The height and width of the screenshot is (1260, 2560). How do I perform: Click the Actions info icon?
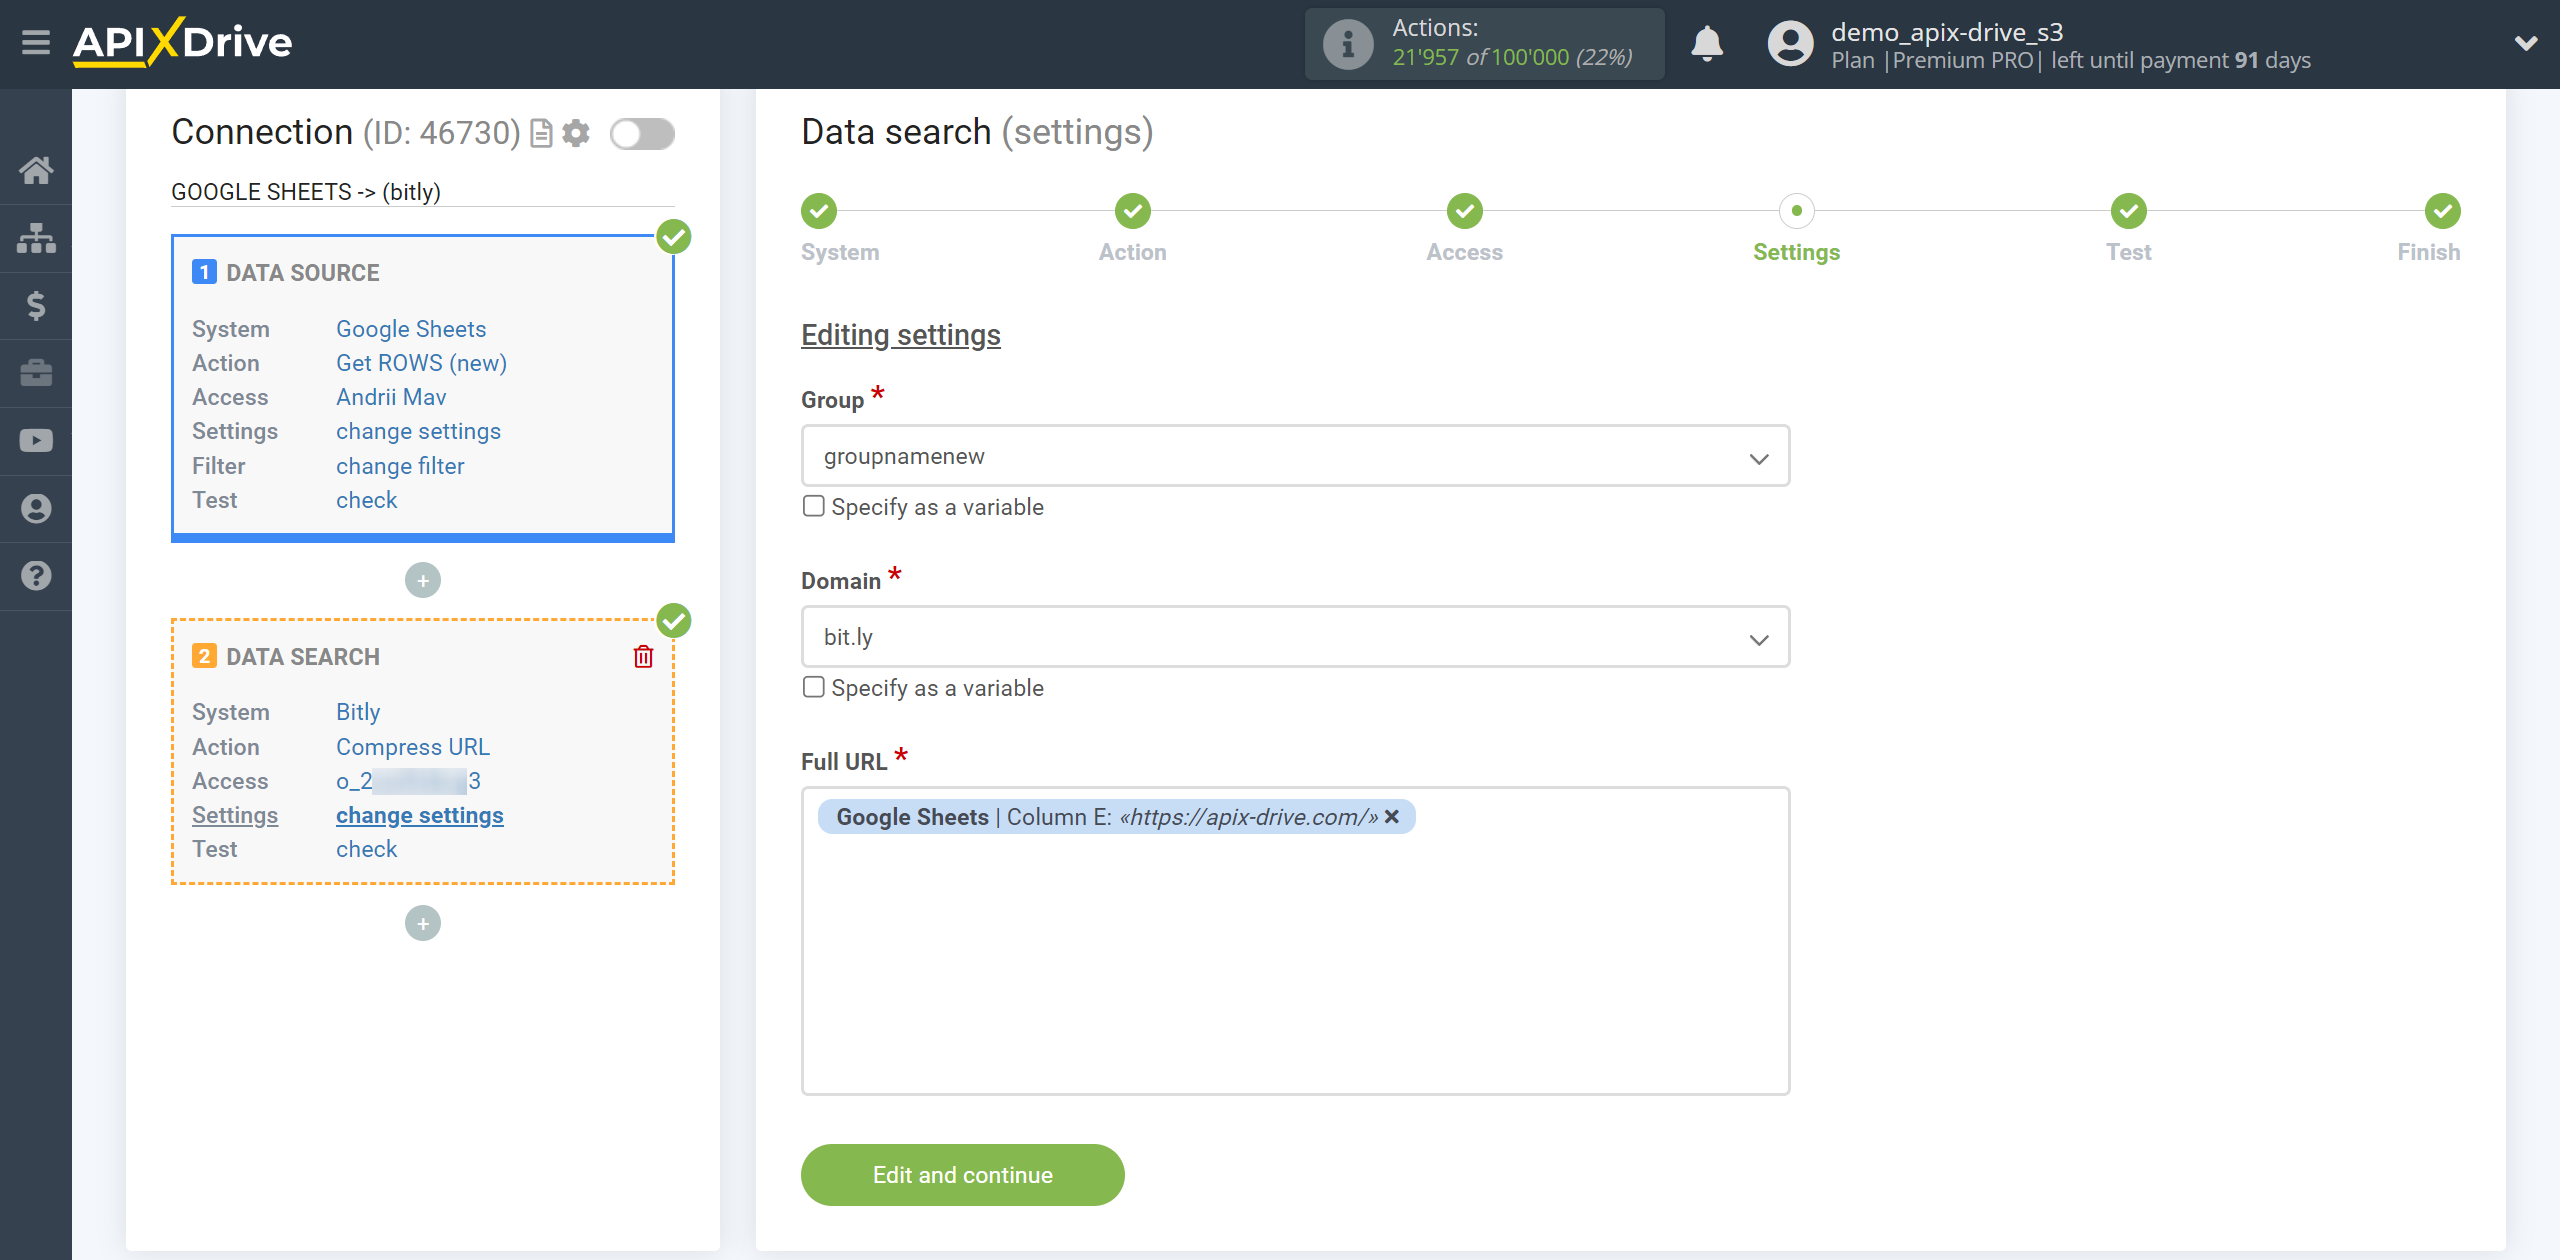tap(1347, 44)
